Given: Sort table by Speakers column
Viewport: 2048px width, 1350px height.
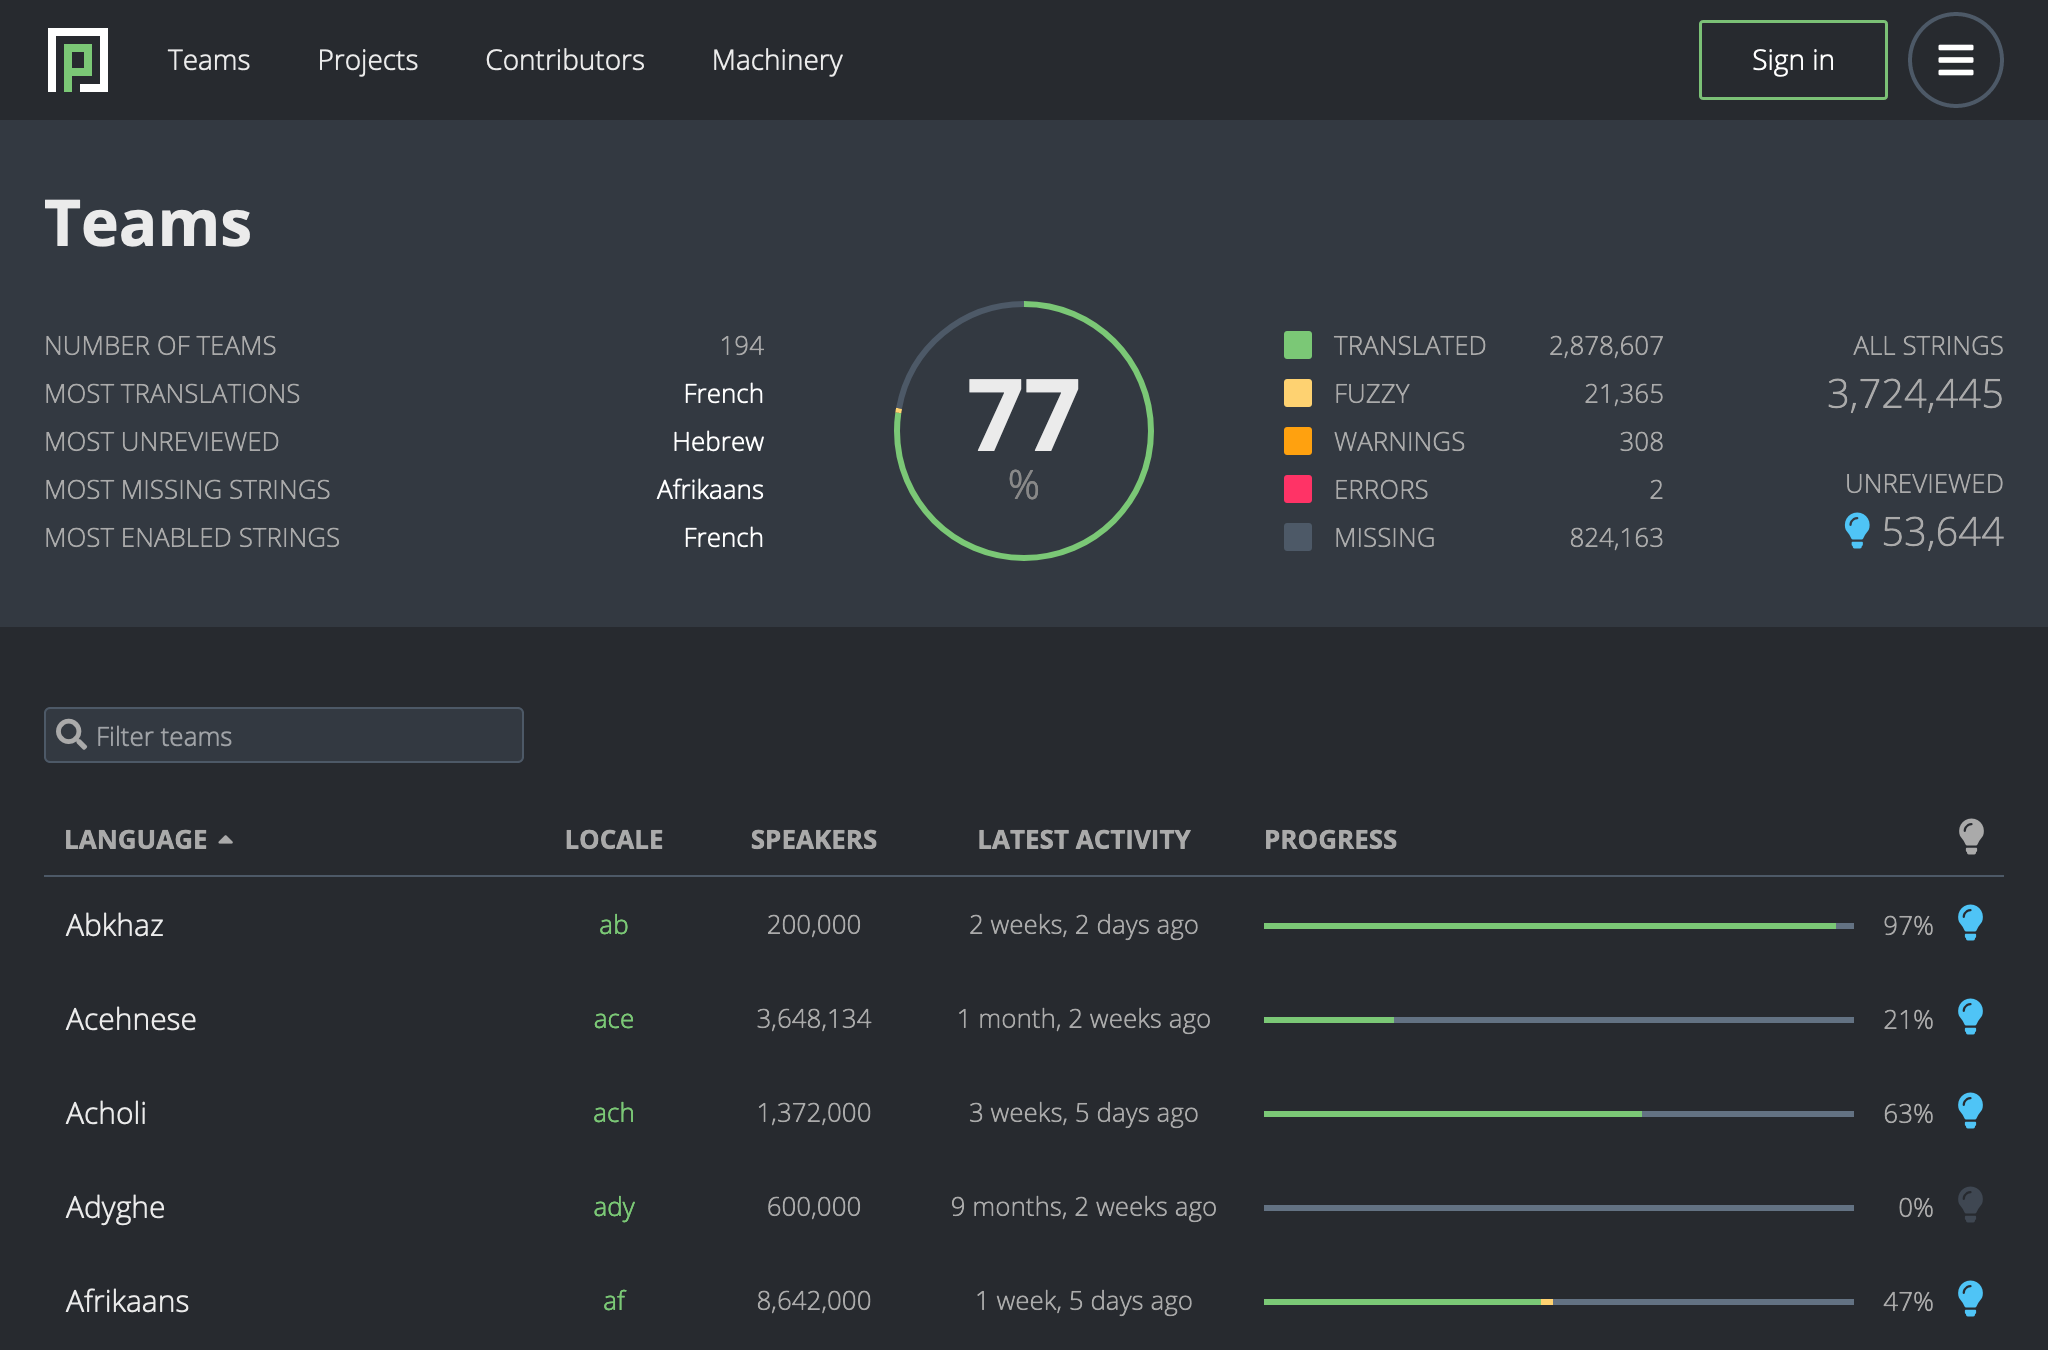Looking at the screenshot, I should point(813,840).
